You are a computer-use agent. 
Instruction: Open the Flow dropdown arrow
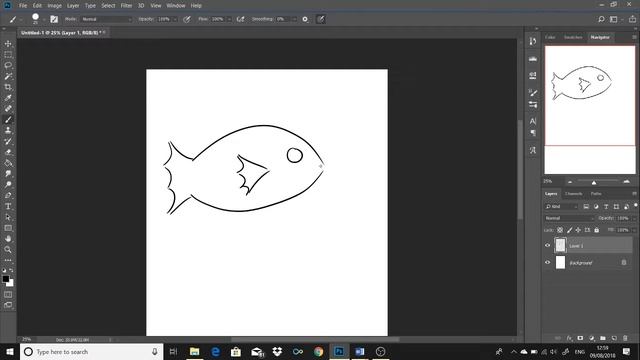click(229, 19)
